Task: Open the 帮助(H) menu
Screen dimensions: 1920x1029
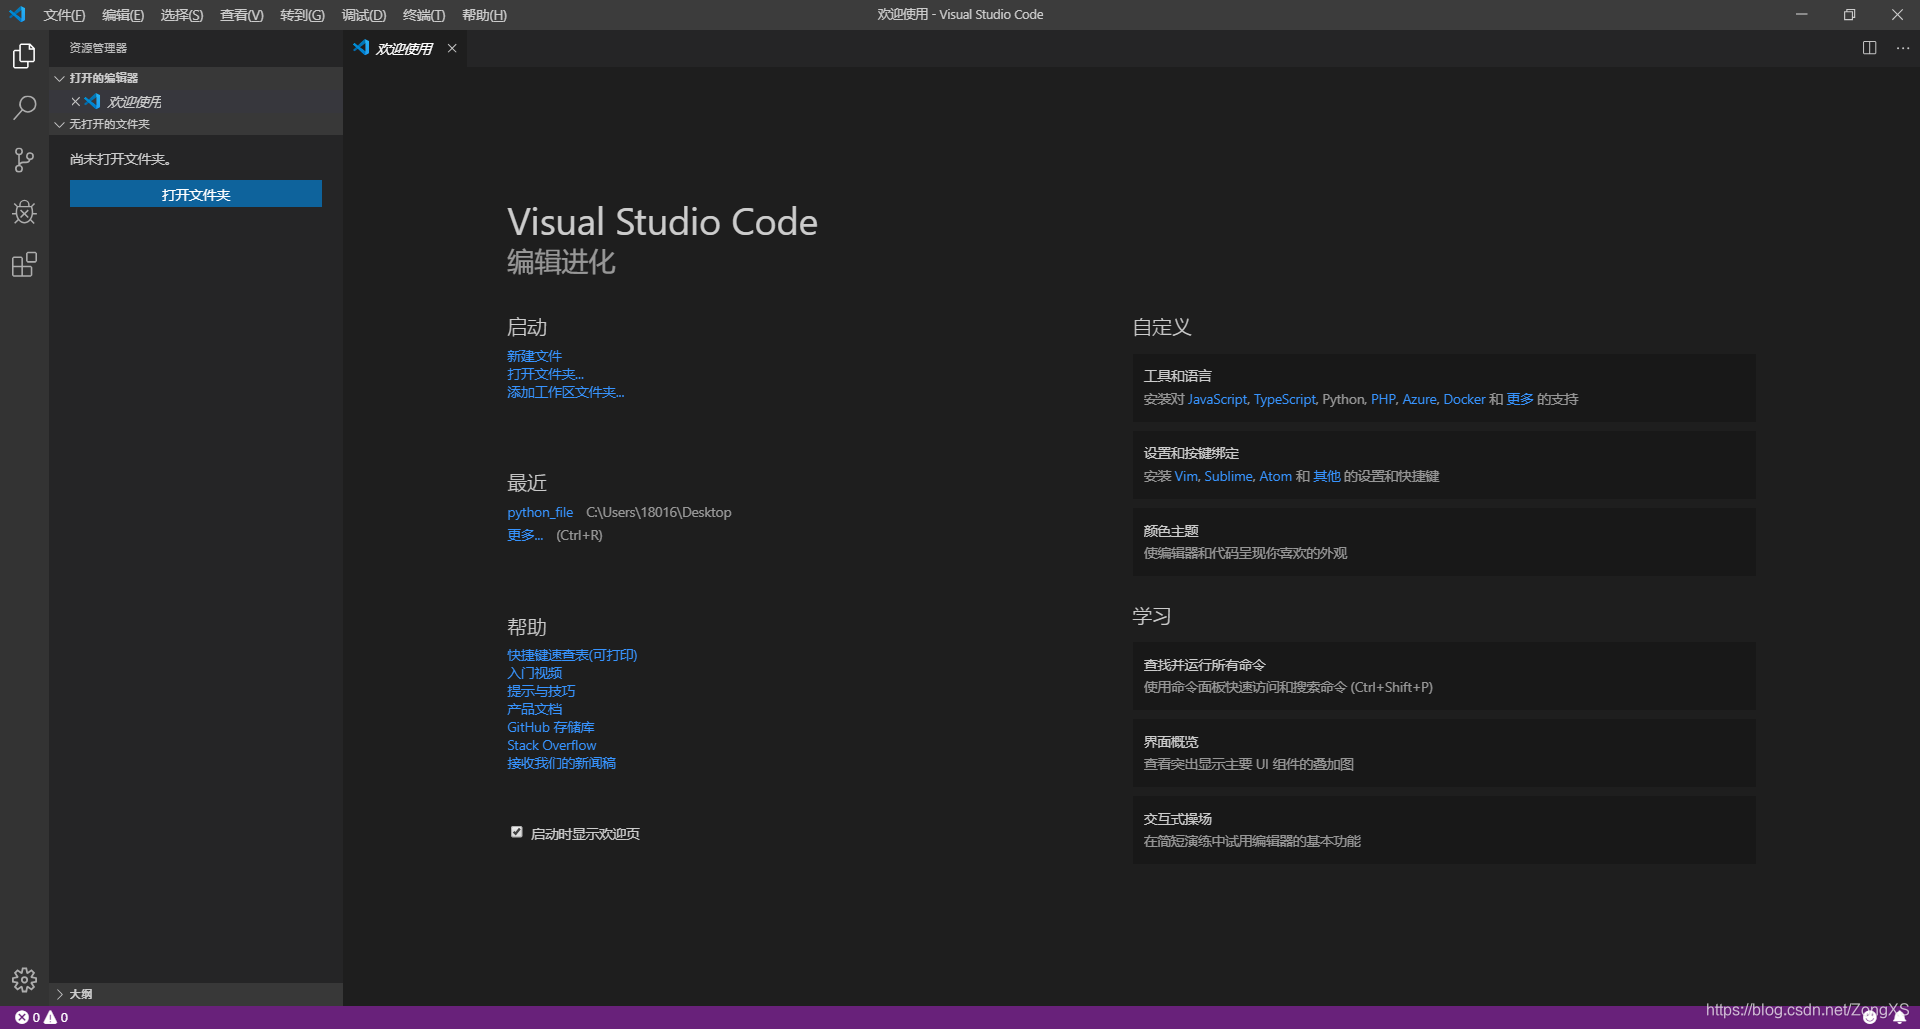Action: 484,15
